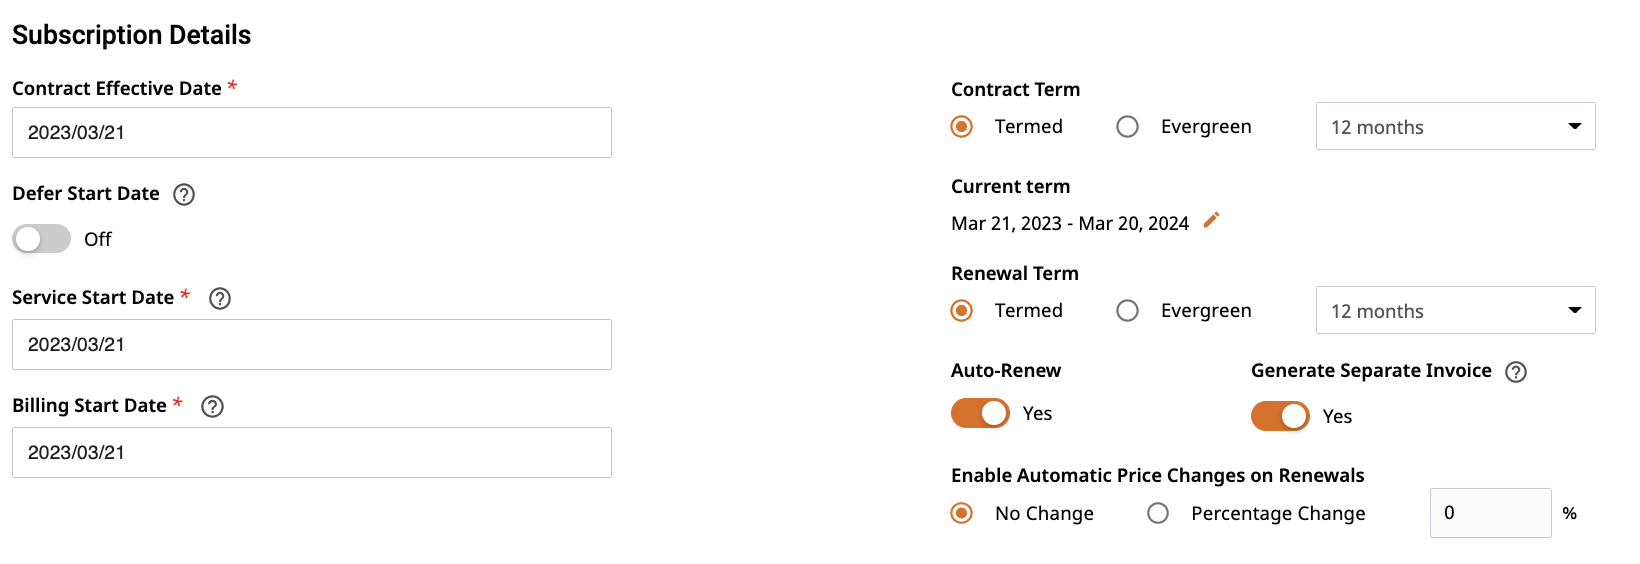This screenshot has width=1640, height=564.
Task: Choose the Percentage Change radio option
Action: [x=1158, y=513]
